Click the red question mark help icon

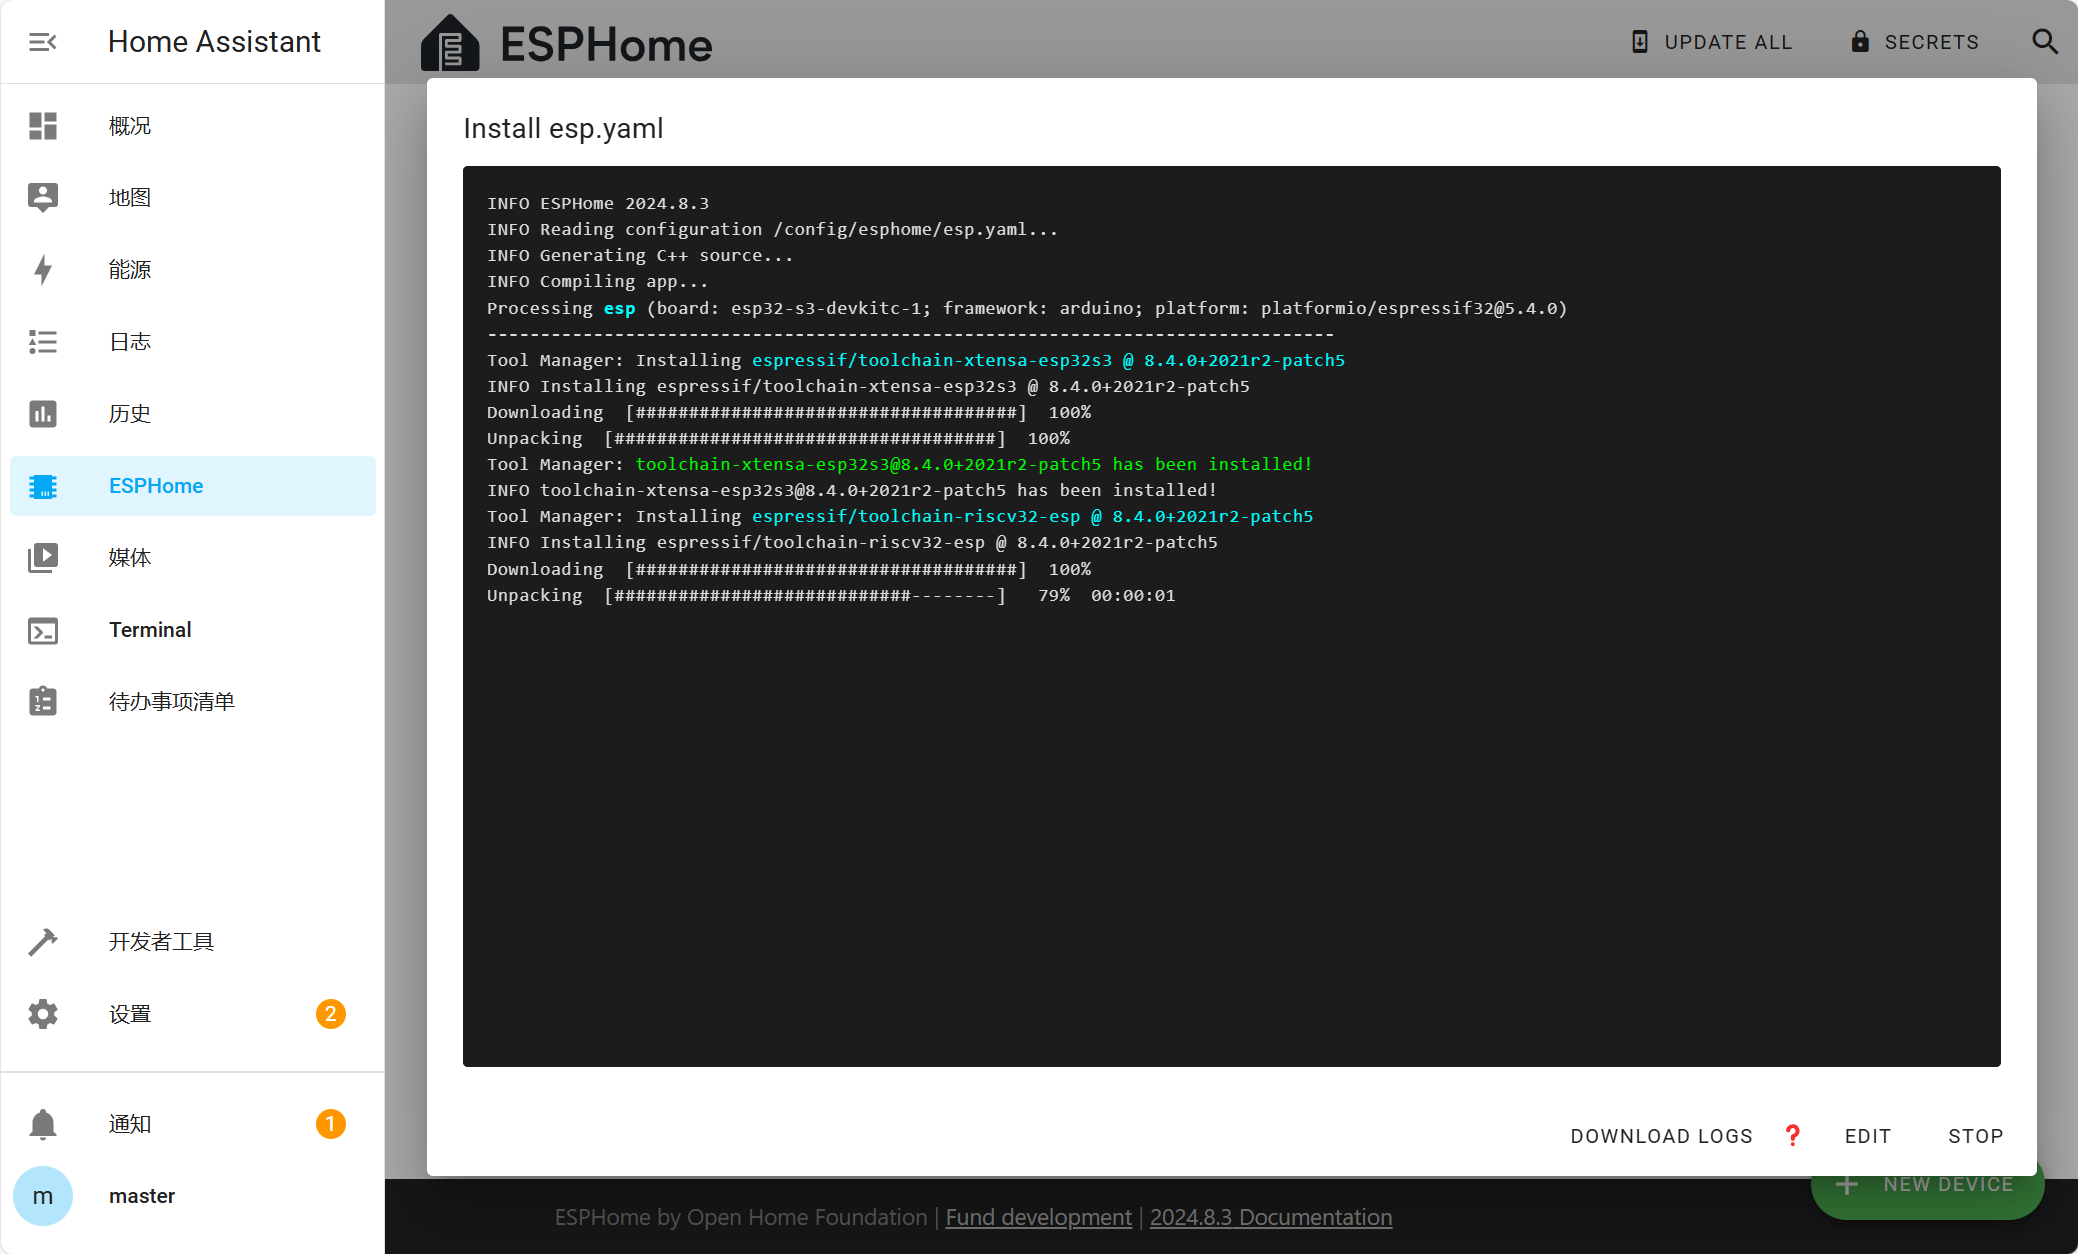pyautogui.click(x=1792, y=1135)
